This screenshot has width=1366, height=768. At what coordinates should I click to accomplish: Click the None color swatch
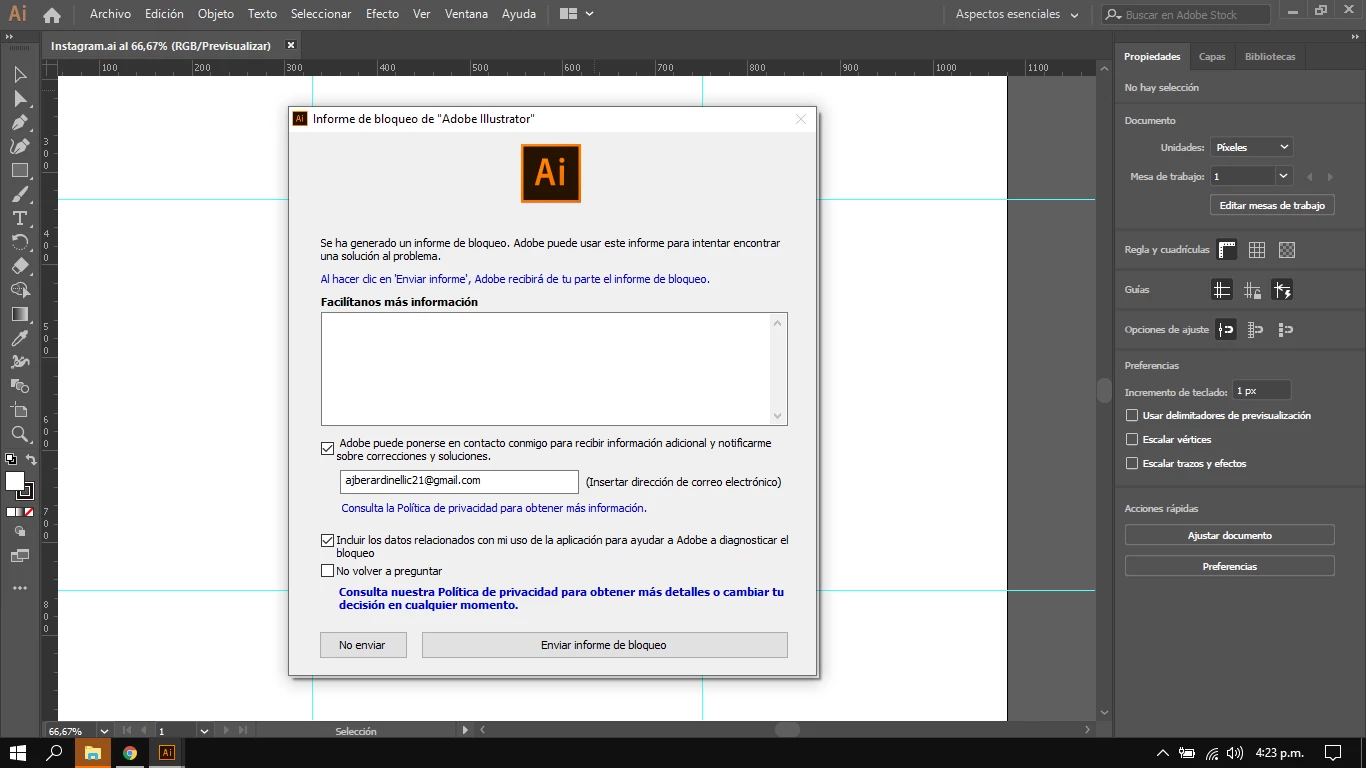30,512
